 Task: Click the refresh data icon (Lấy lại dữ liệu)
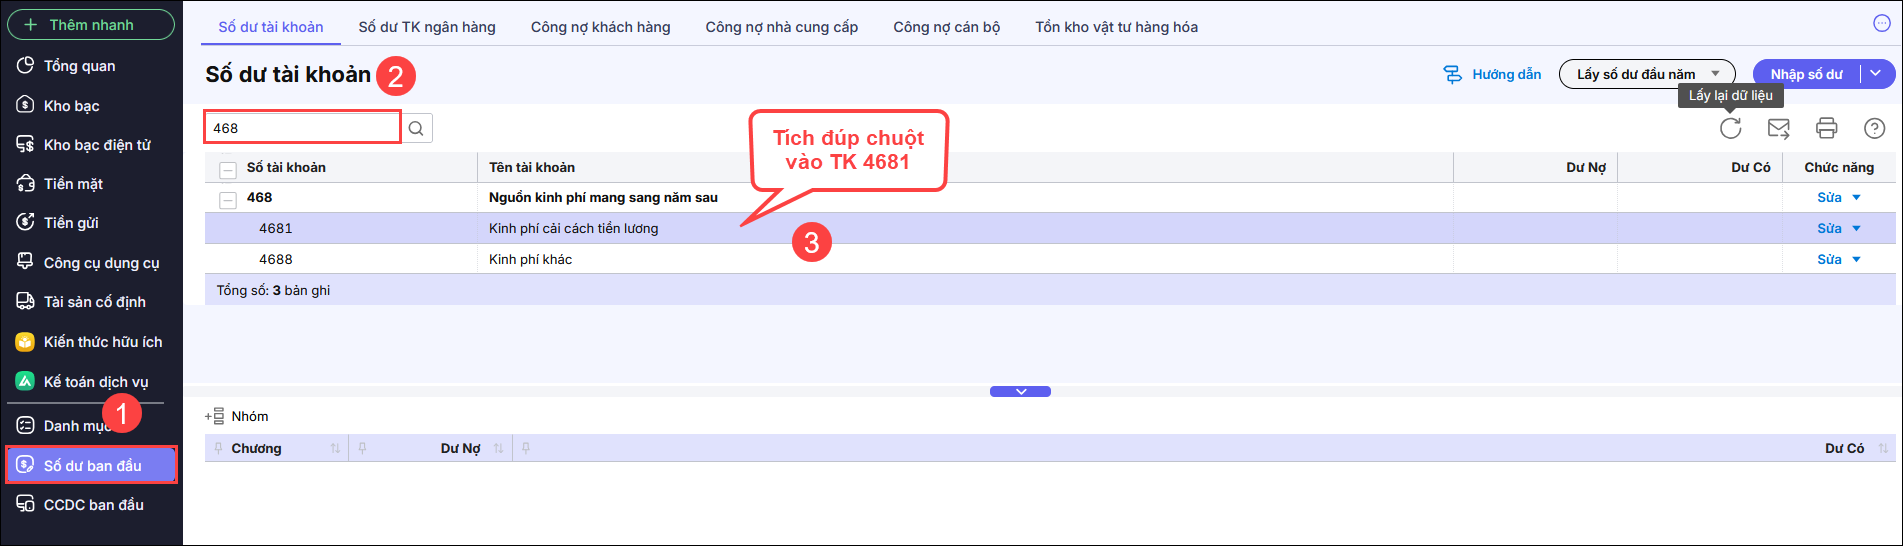click(x=1730, y=128)
